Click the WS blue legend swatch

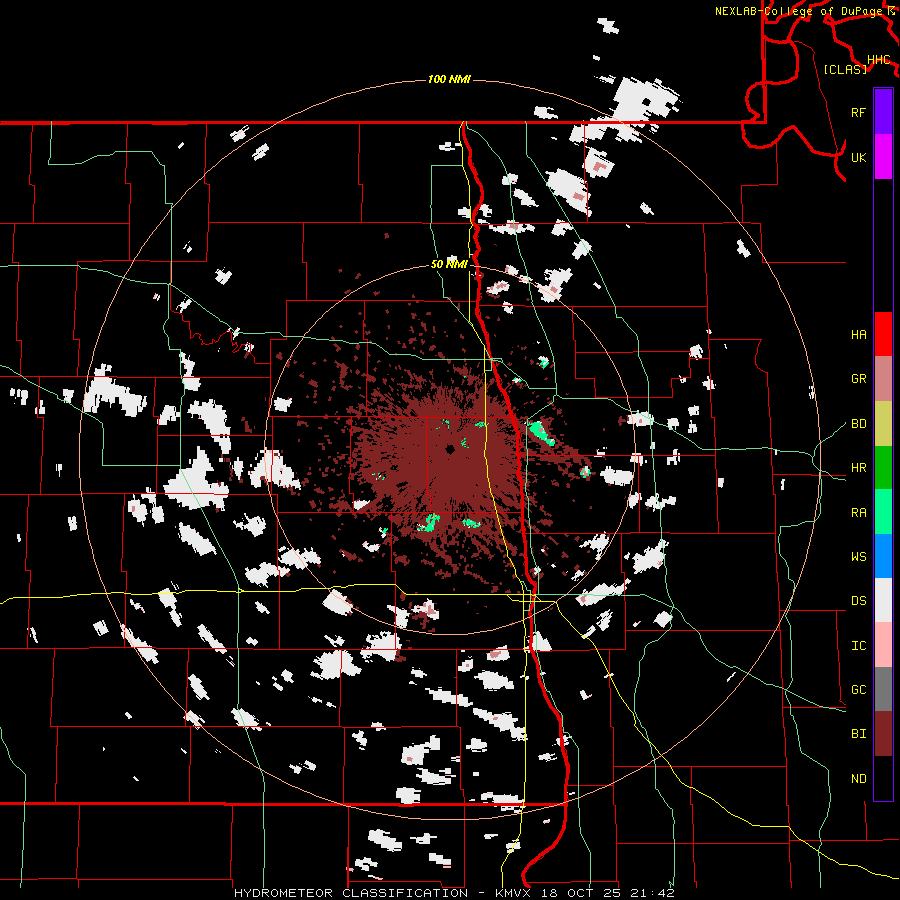pos(883,556)
